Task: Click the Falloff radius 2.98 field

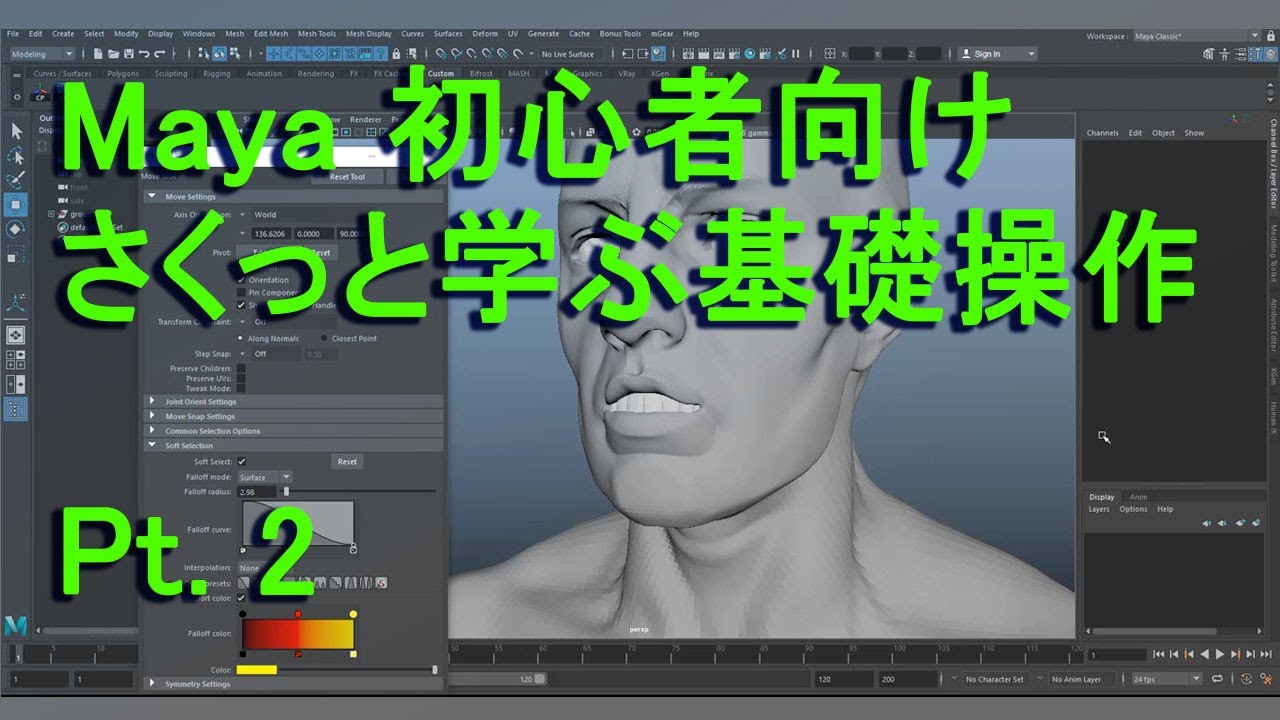Action: click(x=259, y=491)
